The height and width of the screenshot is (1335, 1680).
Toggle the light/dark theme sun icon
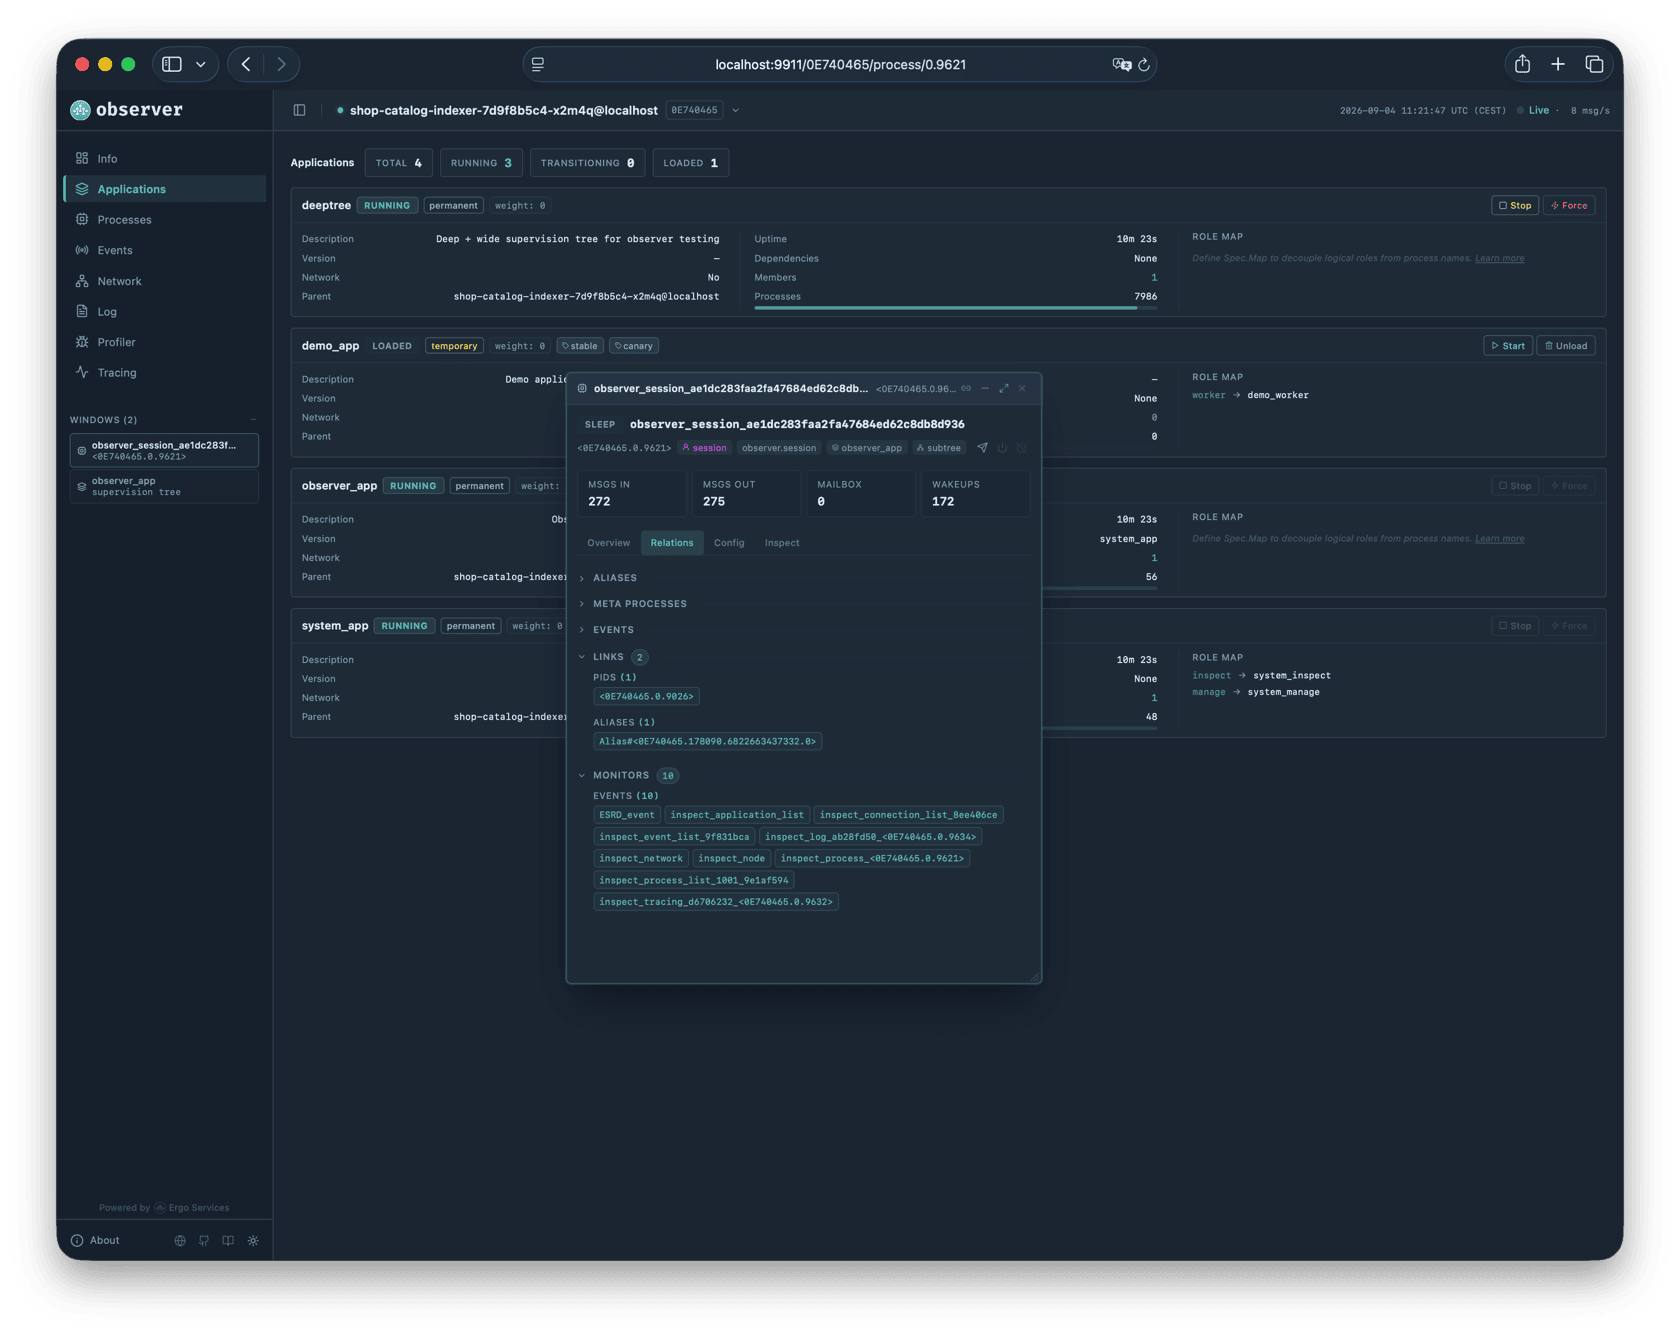tap(253, 1240)
